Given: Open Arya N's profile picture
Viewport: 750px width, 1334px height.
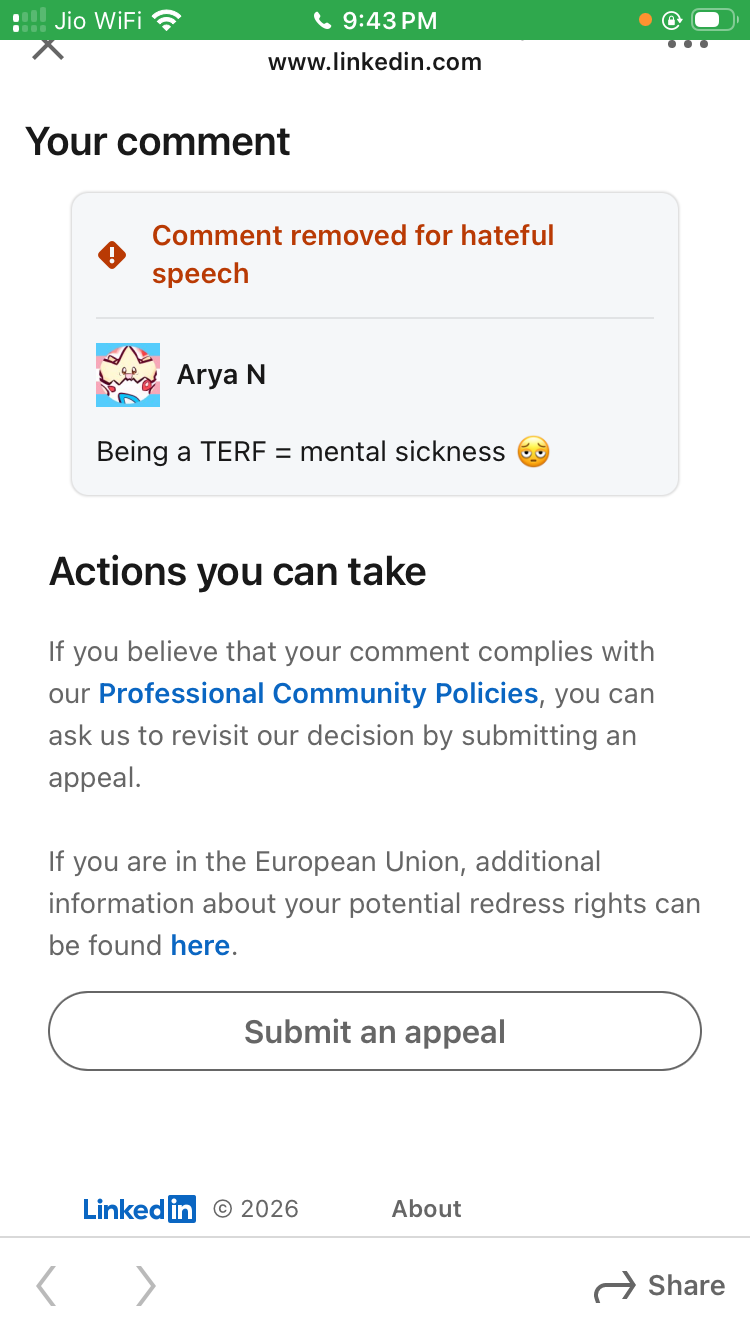Looking at the screenshot, I should pyautogui.click(x=128, y=375).
